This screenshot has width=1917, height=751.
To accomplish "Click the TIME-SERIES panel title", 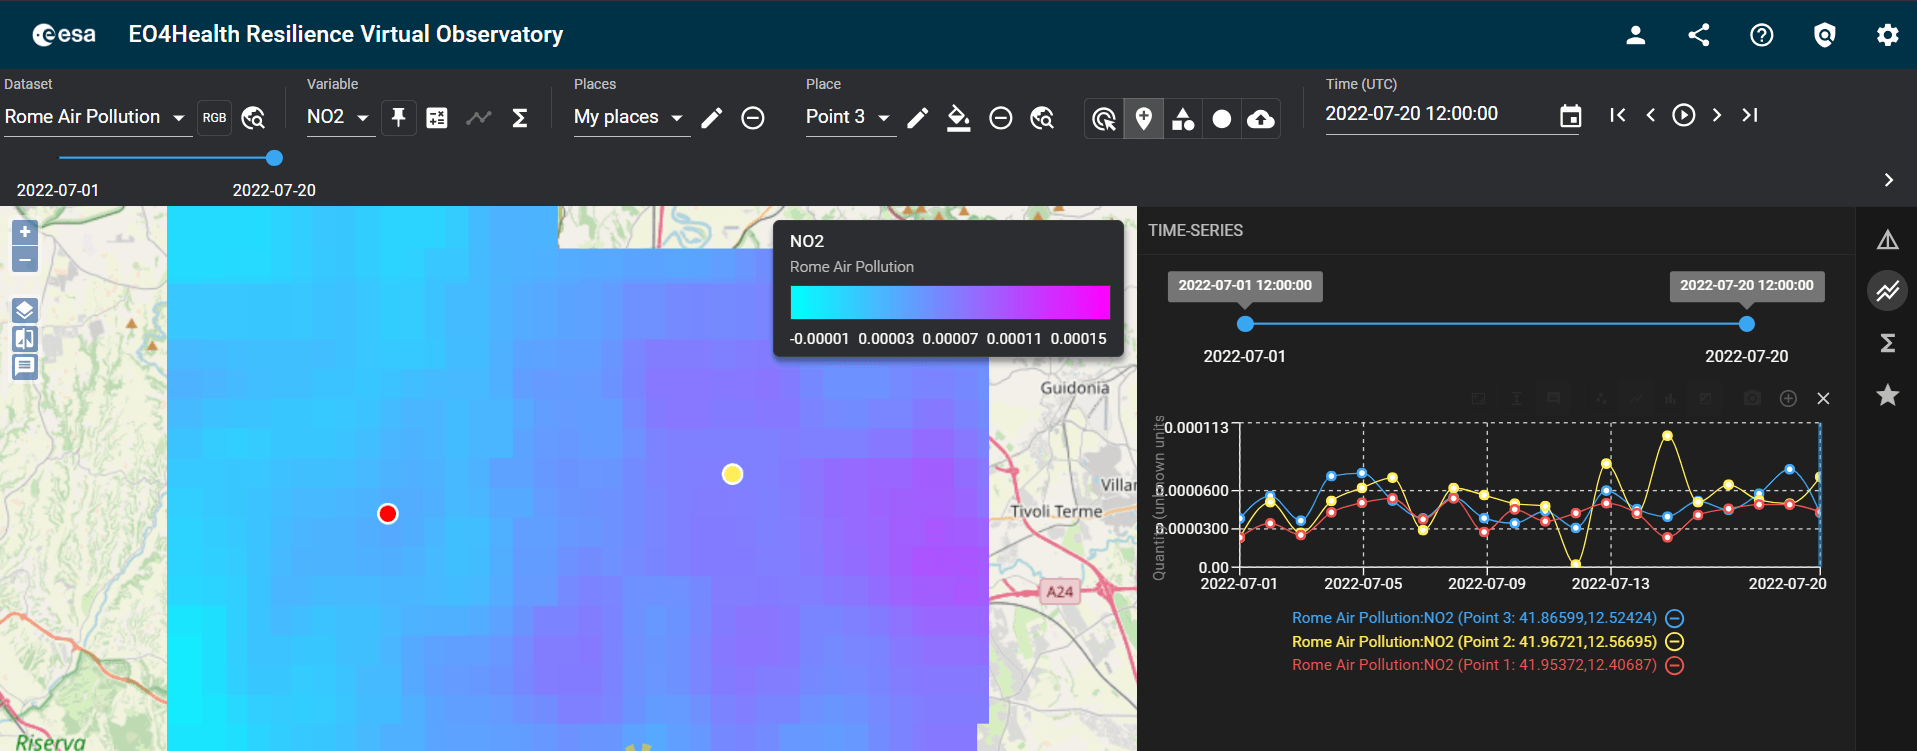I will pos(1195,231).
